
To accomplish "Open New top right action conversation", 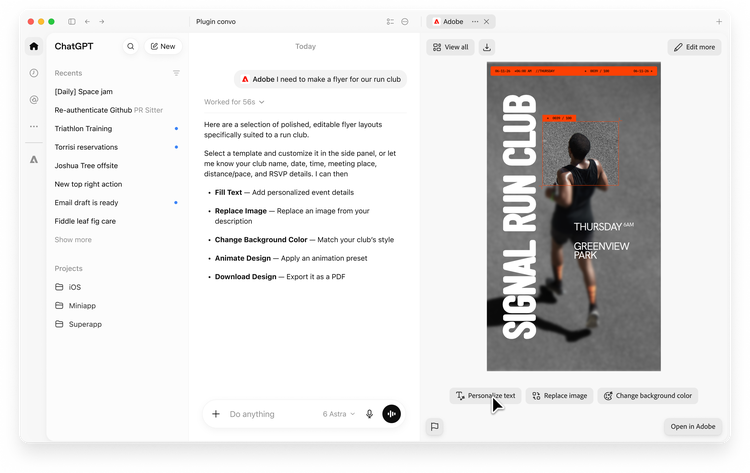I will click(88, 184).
